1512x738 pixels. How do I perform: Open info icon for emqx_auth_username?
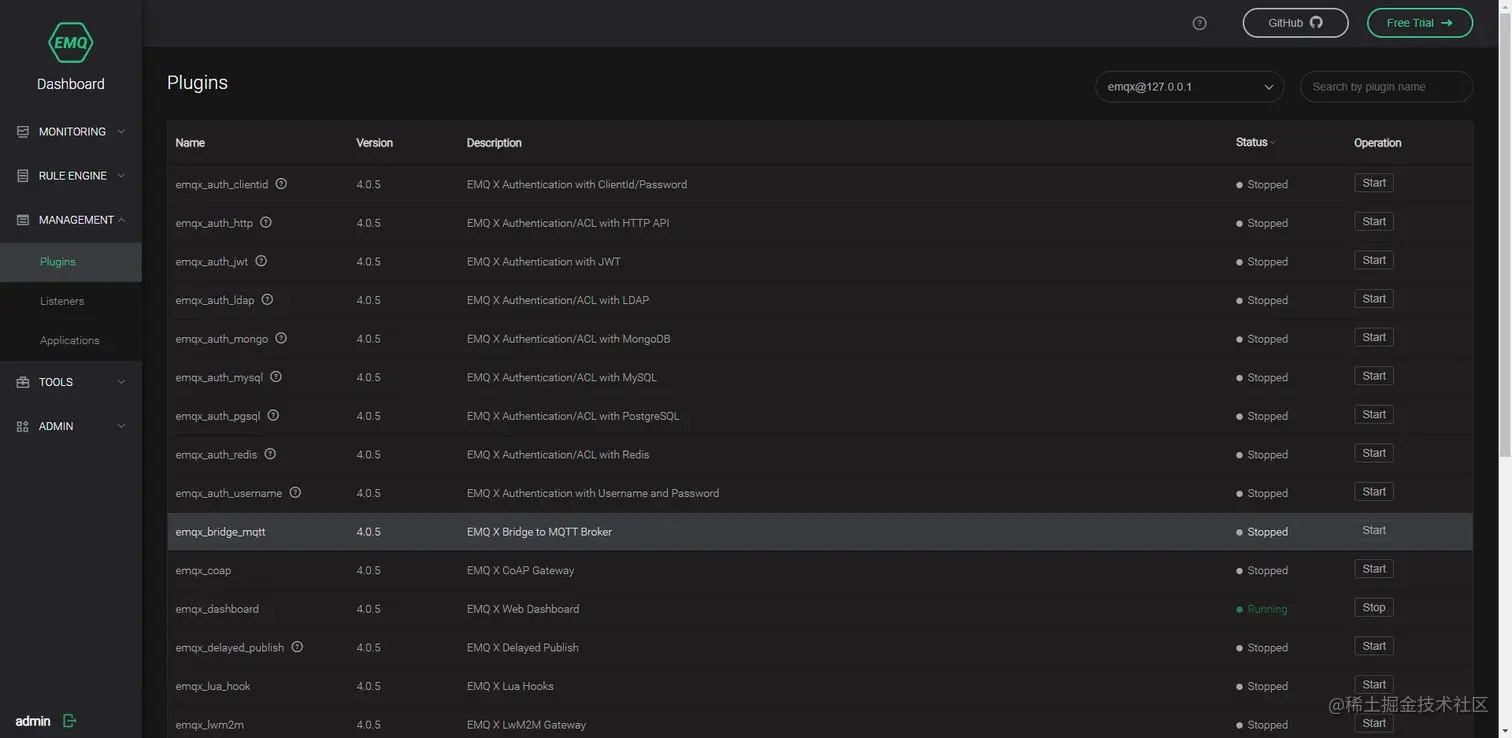point(295,492)
